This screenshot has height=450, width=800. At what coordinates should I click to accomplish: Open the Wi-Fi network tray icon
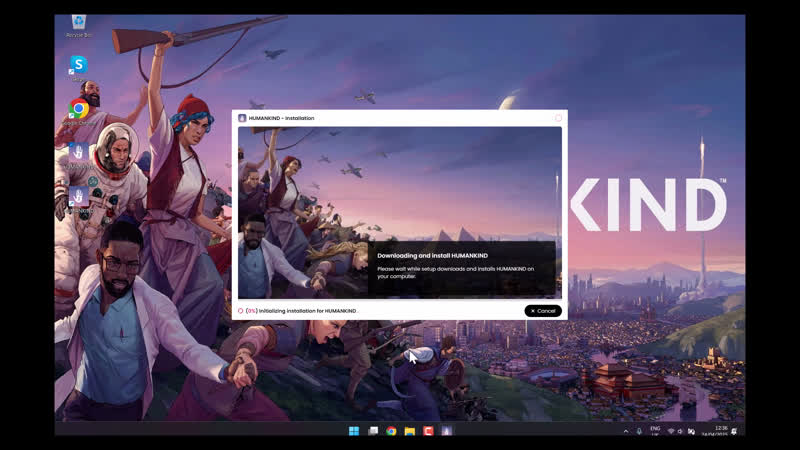[x=671, y=432]
